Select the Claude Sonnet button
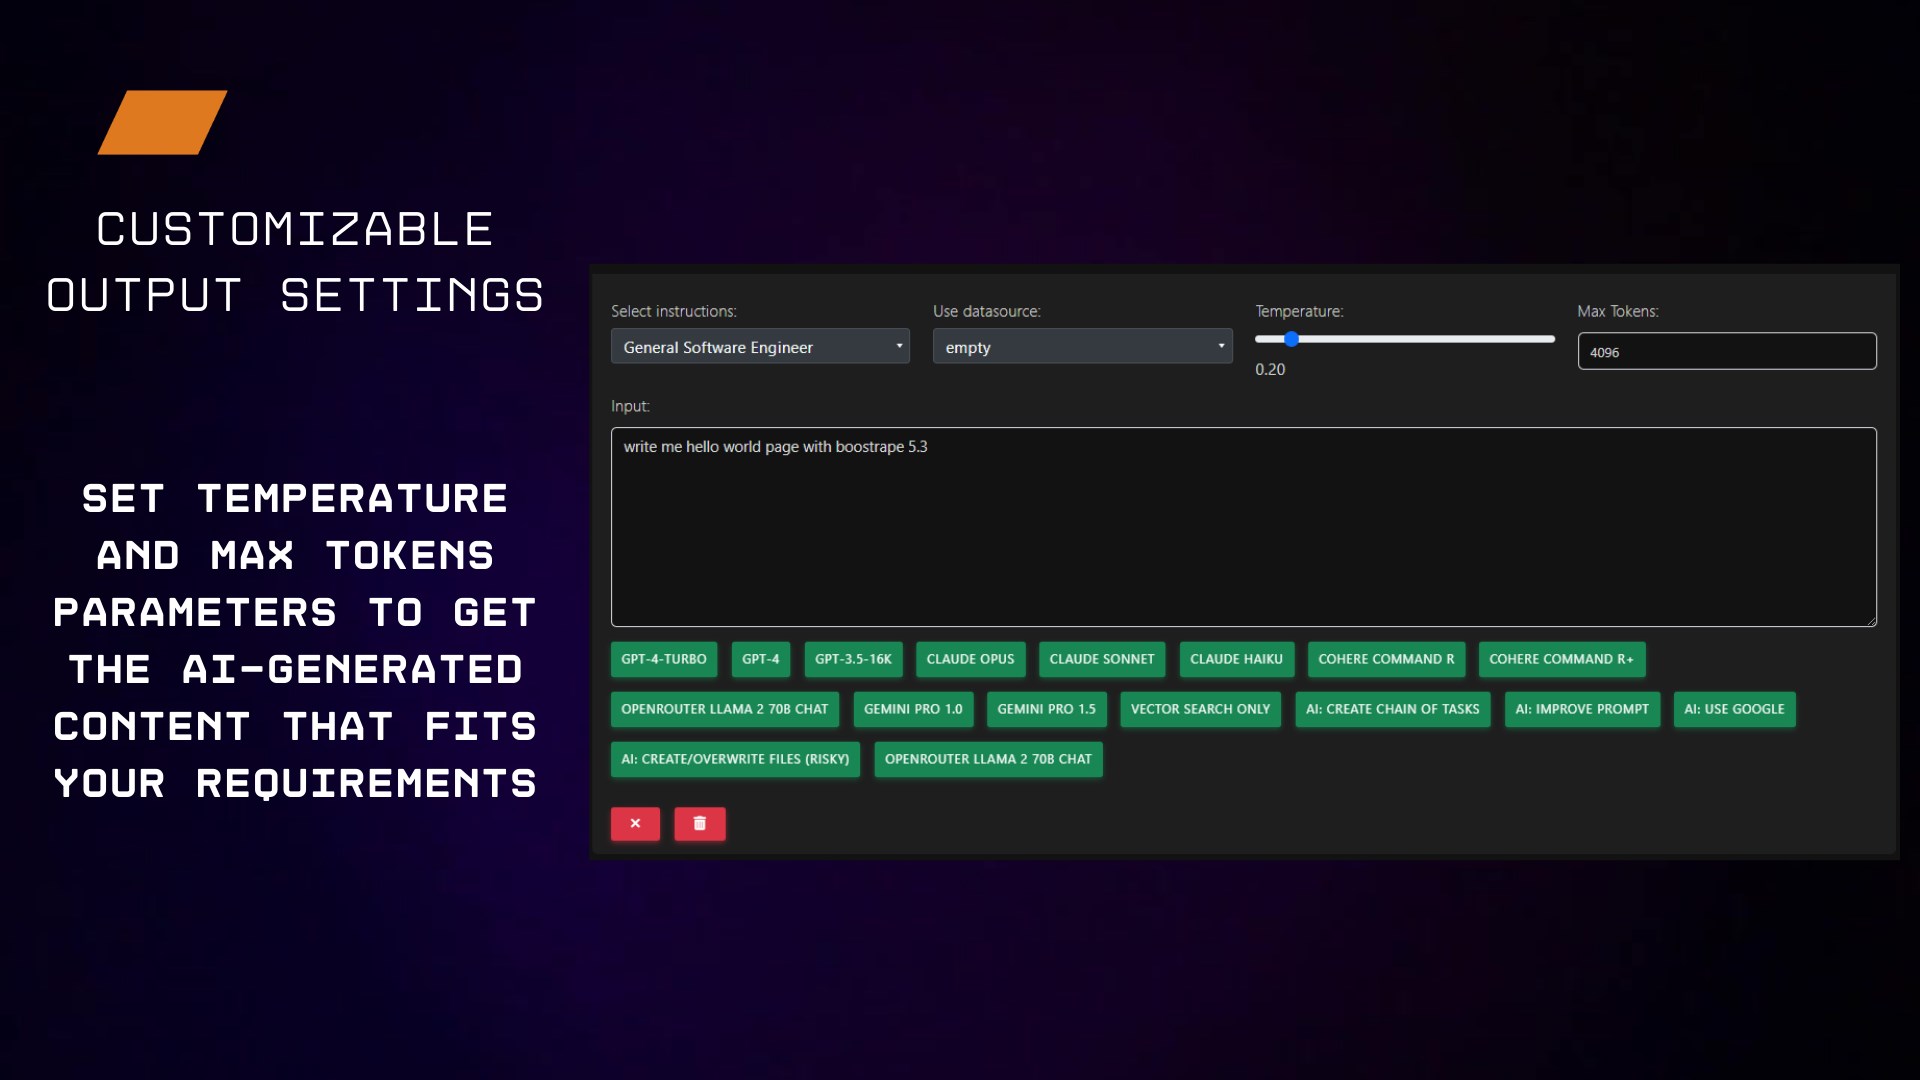 click(1101, 659)
